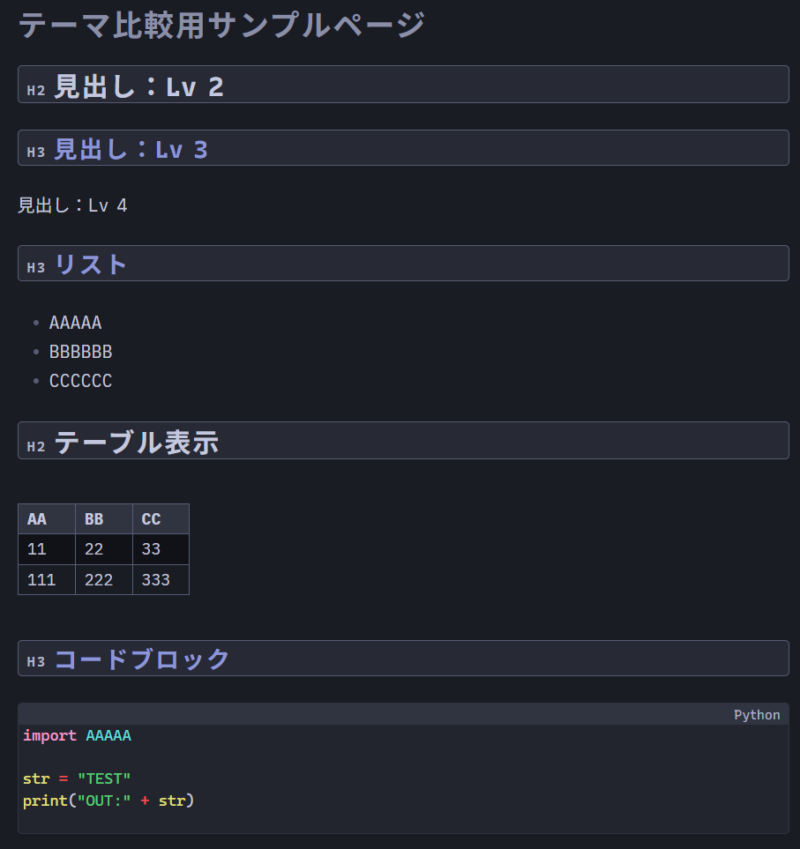This screenshot has width=800, height=849.
Task: Click the bullet point before CCCCCC
Action: click(36, 381)
